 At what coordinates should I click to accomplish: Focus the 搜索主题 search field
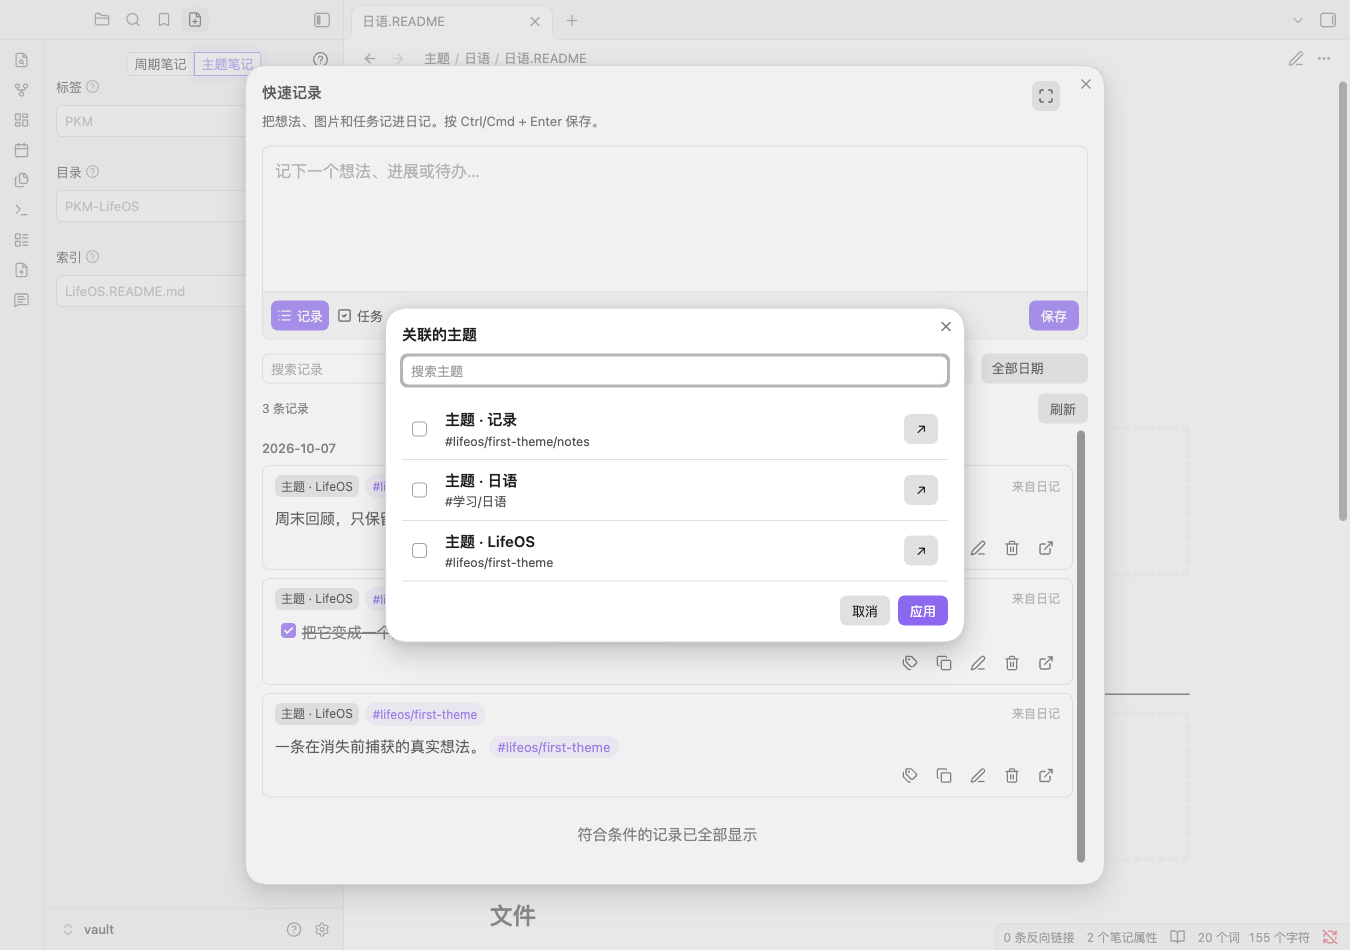pyautogui.click(x=675, y=371)
